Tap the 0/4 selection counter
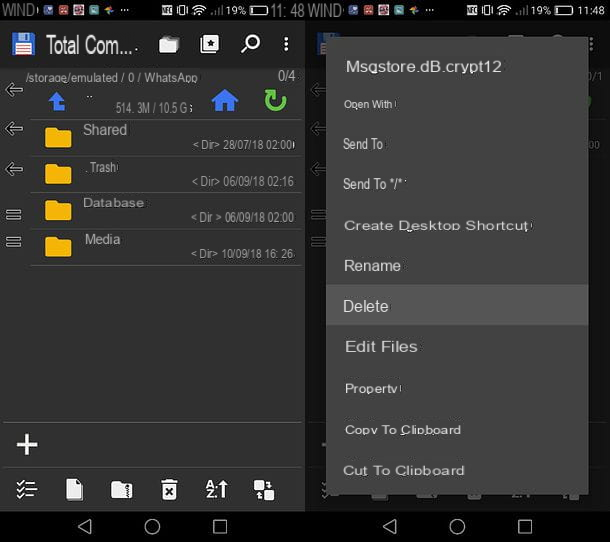610x542 pixels. click(x=287, y=76)
